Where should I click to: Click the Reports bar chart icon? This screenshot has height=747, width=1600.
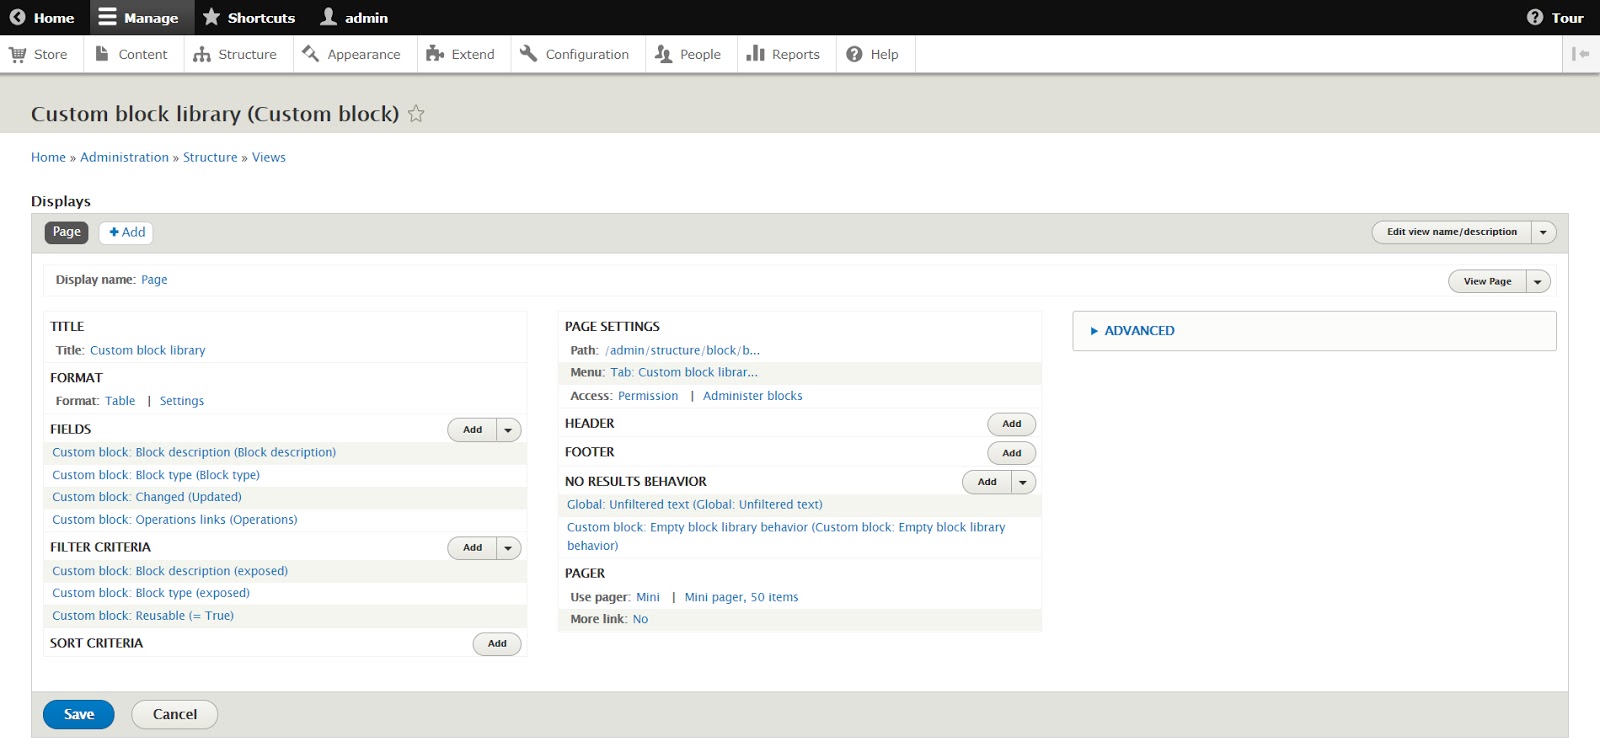pos(756,54)
